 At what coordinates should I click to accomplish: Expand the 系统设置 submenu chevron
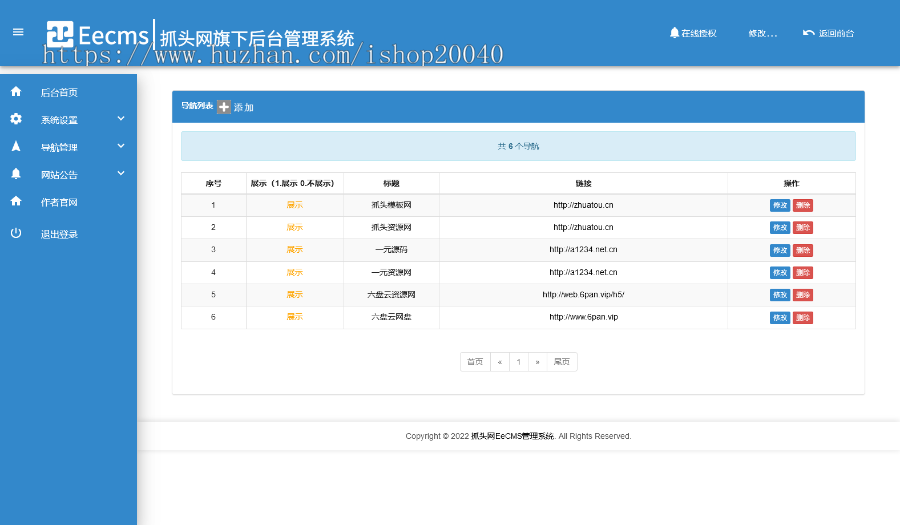(121, 119)
